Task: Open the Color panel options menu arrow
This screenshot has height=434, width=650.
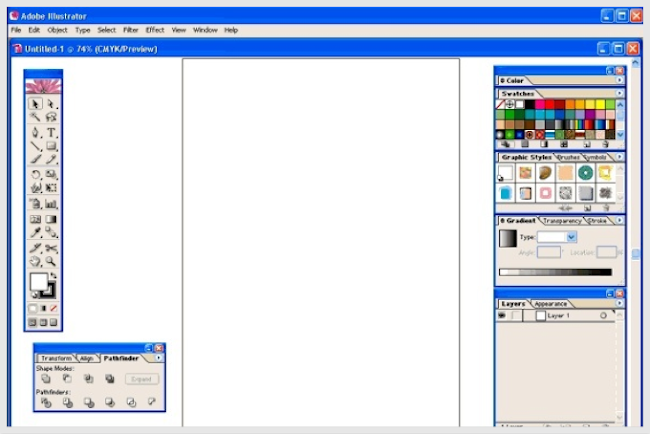Action: [619, 80]
